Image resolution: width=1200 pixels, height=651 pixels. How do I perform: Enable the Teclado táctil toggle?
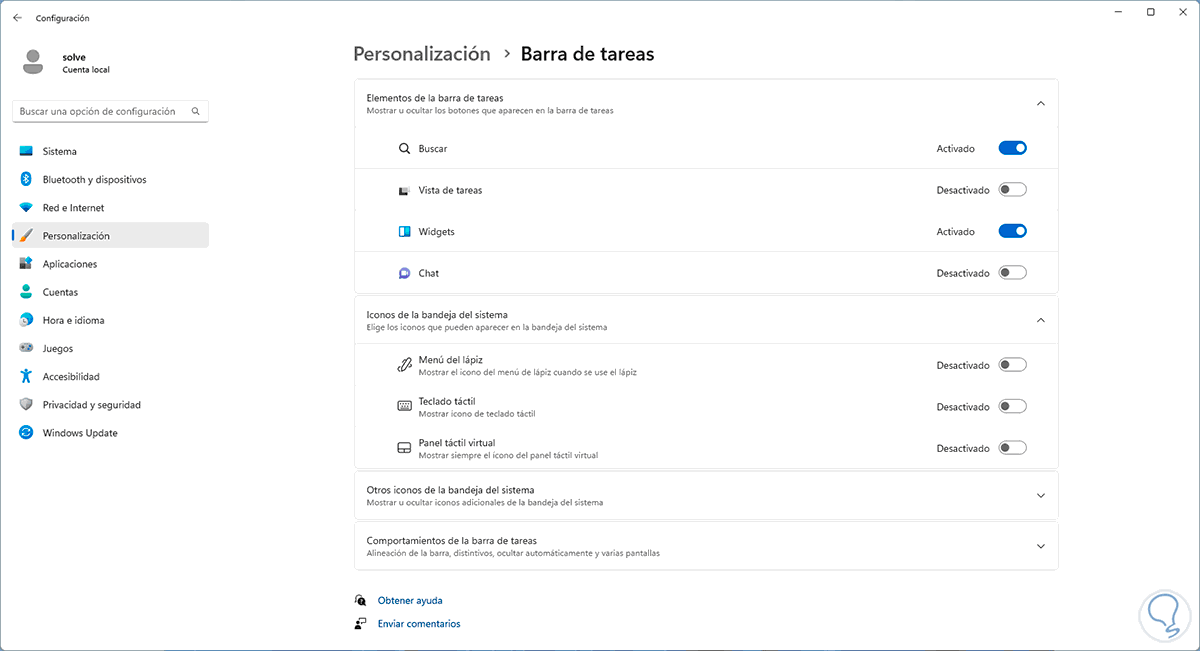pyautogui.click(x=1012, y=407)
